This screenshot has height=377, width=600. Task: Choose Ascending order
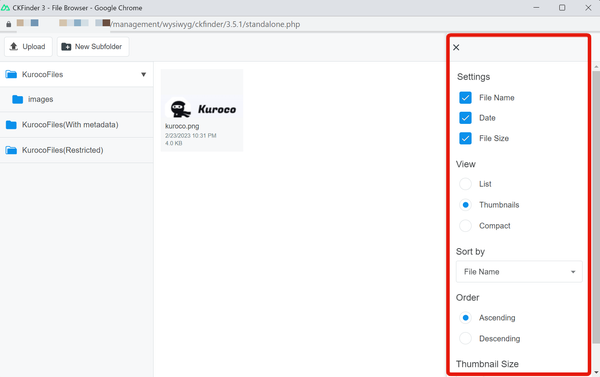tap(465, 318)
